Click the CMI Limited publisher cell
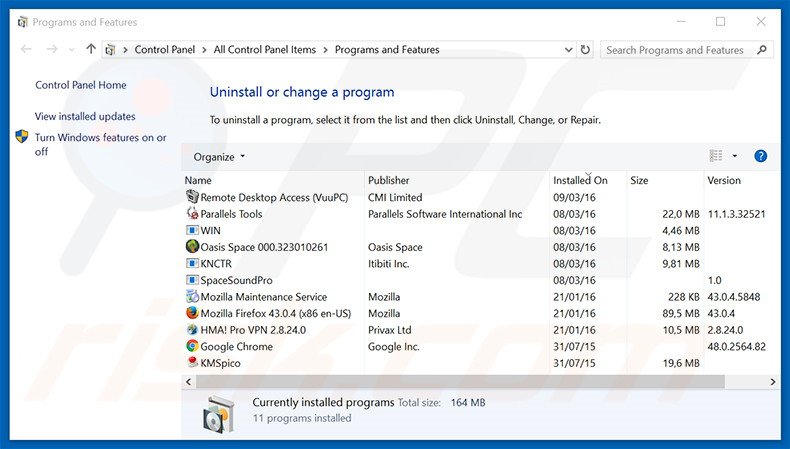The image size is (790, 449). pos(395,197)
